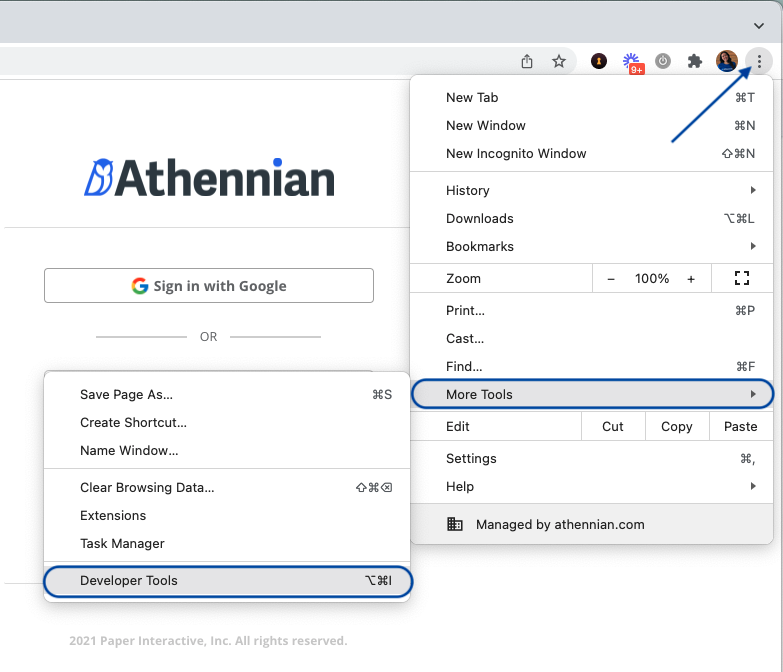Open Clear Browsing Data option
Viewport: 783px width, 672px height.
click(147, 487)
